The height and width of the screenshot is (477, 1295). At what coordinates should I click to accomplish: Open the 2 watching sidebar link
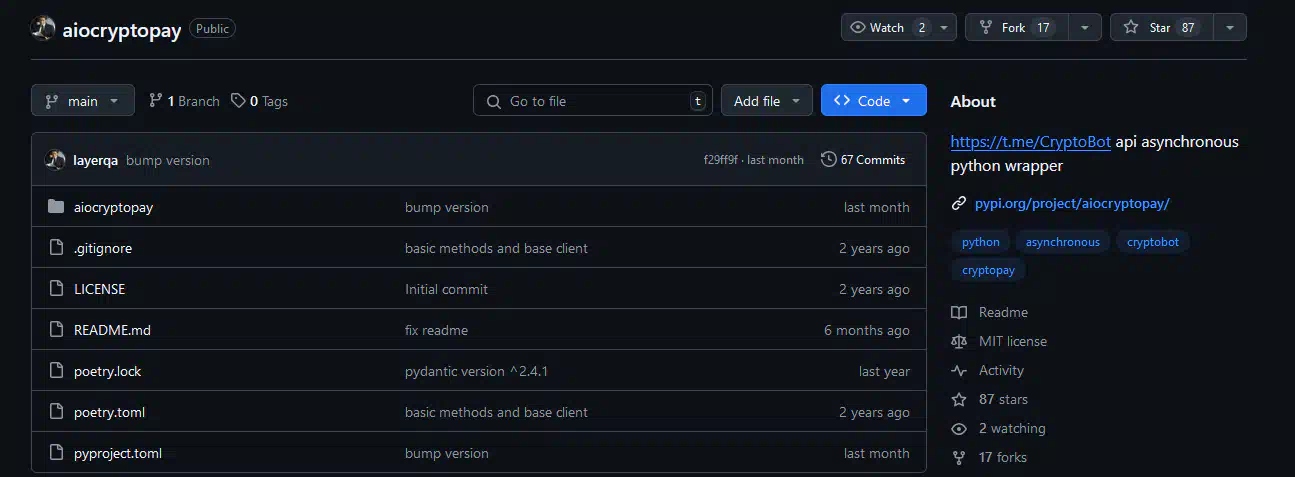coord(1012,428)
